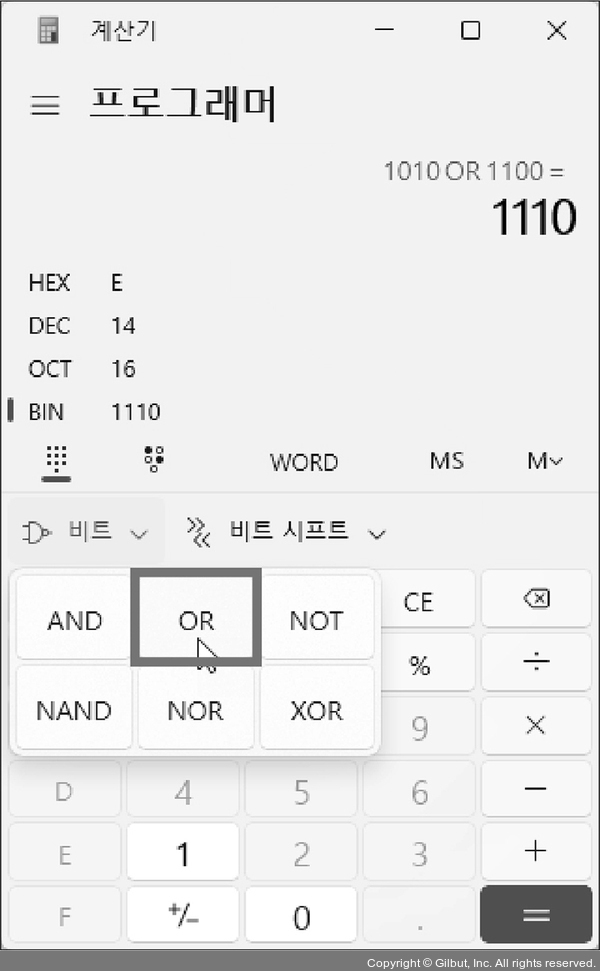The width and height of the screenshot is (600, 971).
Task: Click the backspace delete icon
Action: click(x=536, y=599)
